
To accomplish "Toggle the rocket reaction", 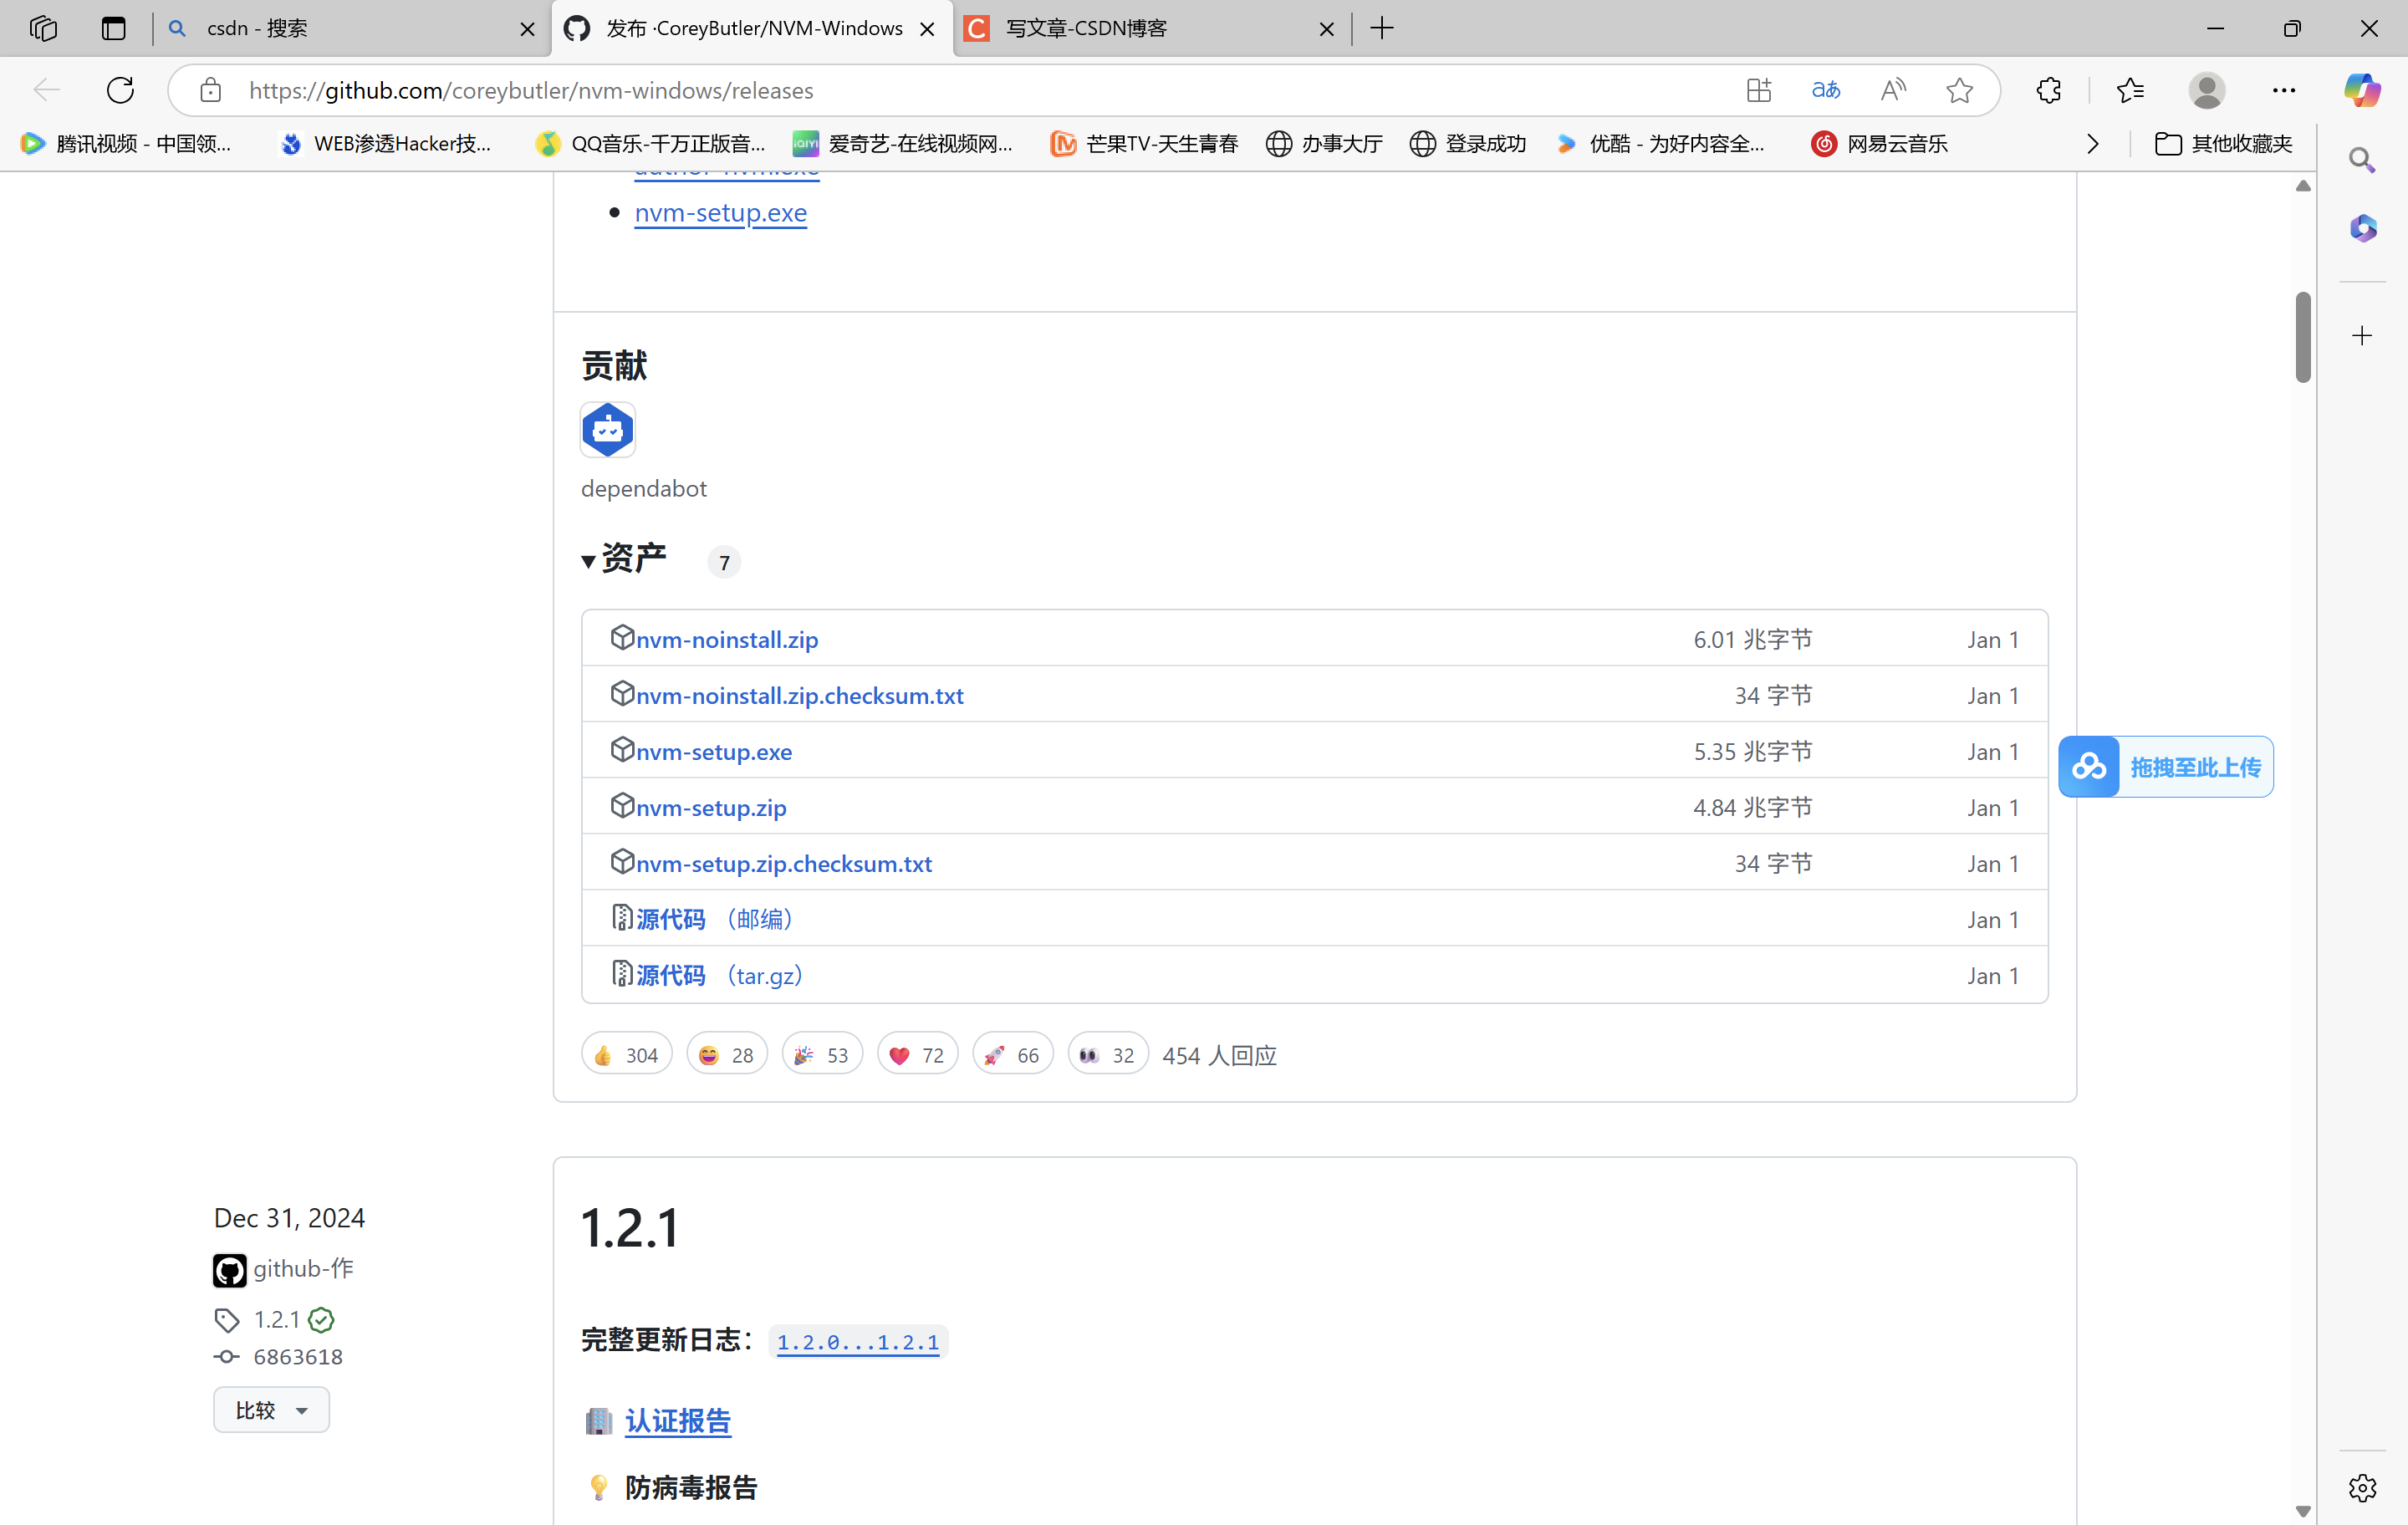I will click(x=1012, y=1055).
